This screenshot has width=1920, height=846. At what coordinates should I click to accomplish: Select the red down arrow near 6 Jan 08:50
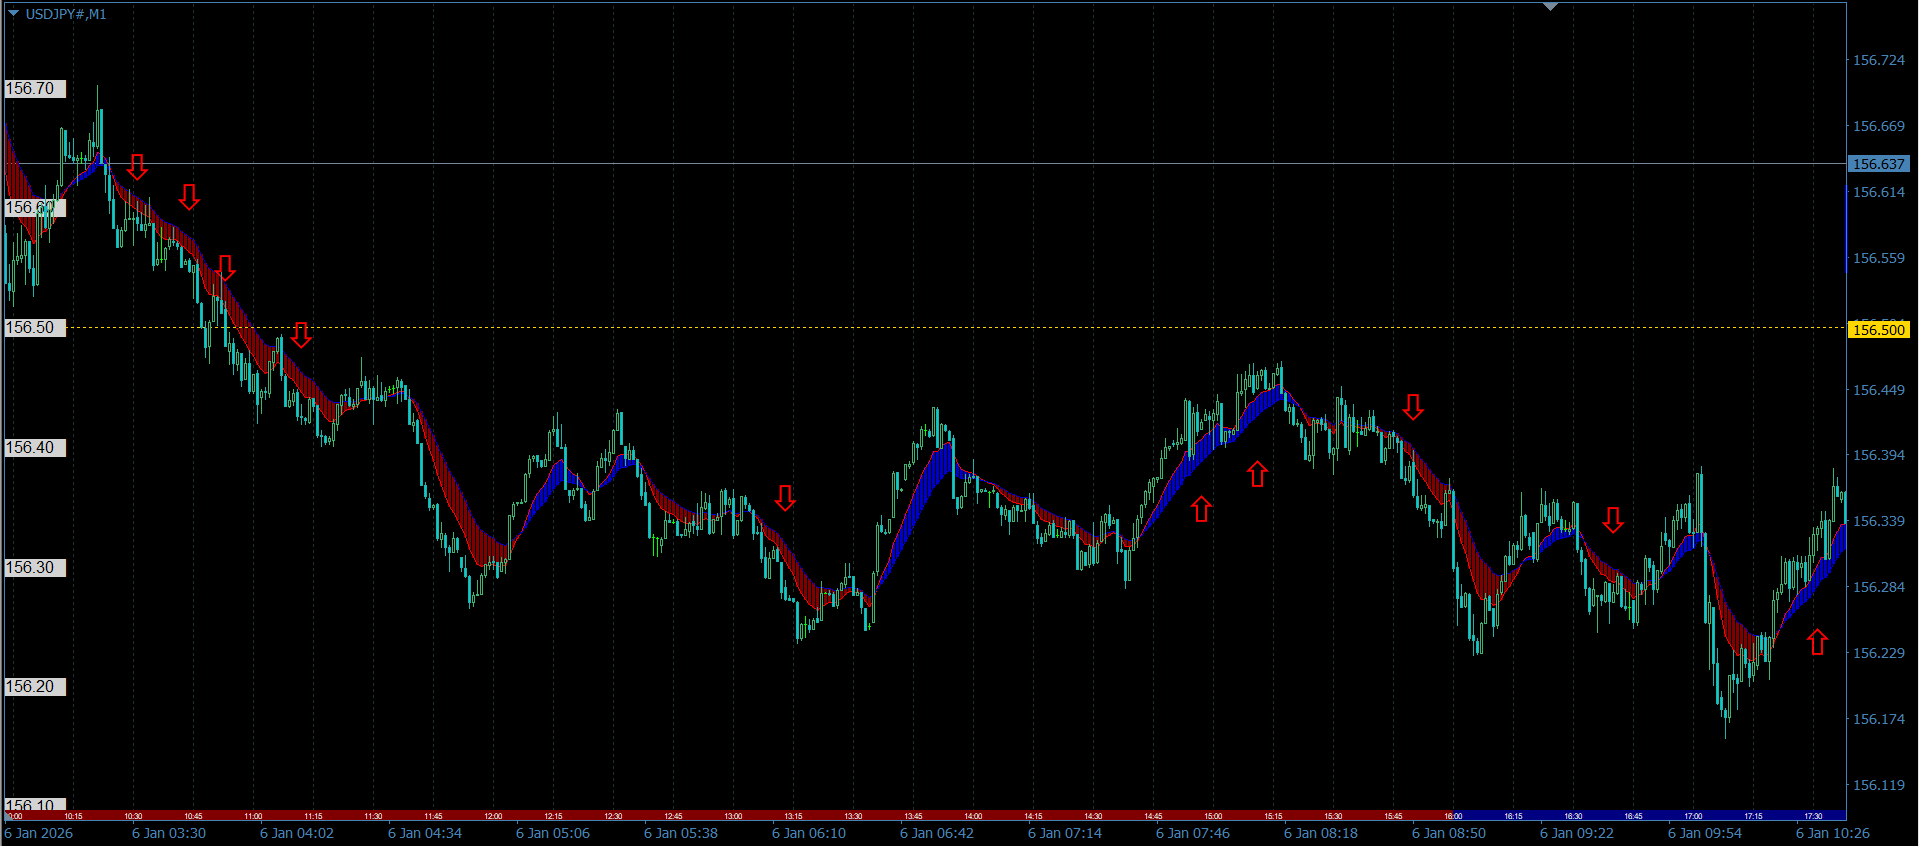tap(1412, 406)
